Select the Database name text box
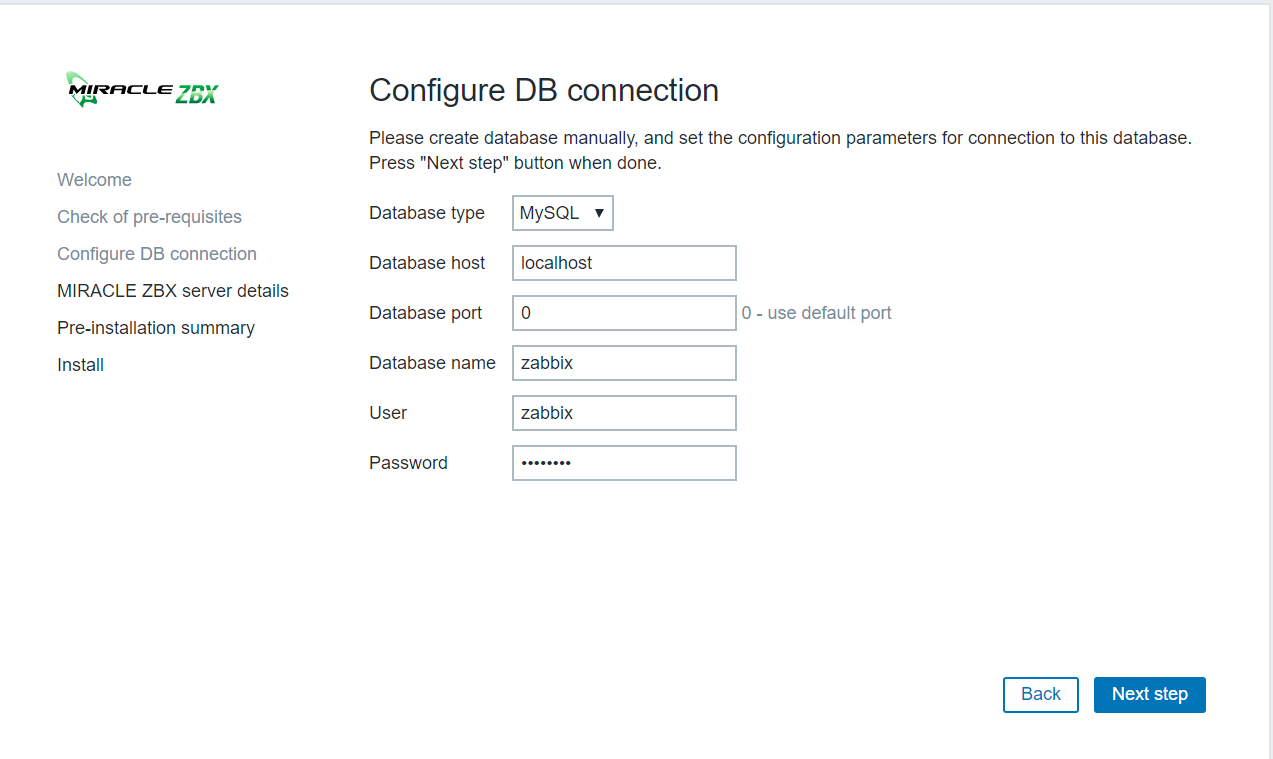This screenshot has width=1273, height=759. tap(624, 363)
